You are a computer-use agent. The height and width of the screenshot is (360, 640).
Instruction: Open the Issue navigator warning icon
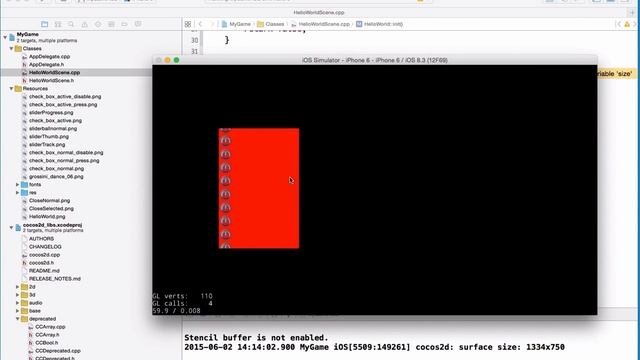pos(84,24)
